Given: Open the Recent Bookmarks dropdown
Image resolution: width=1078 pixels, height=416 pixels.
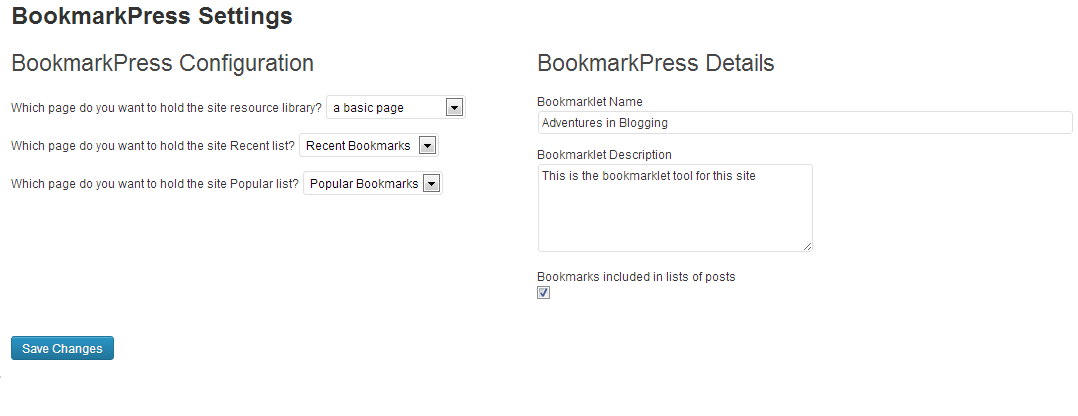Looking at the screenshot, I should [x=369, y=146].
